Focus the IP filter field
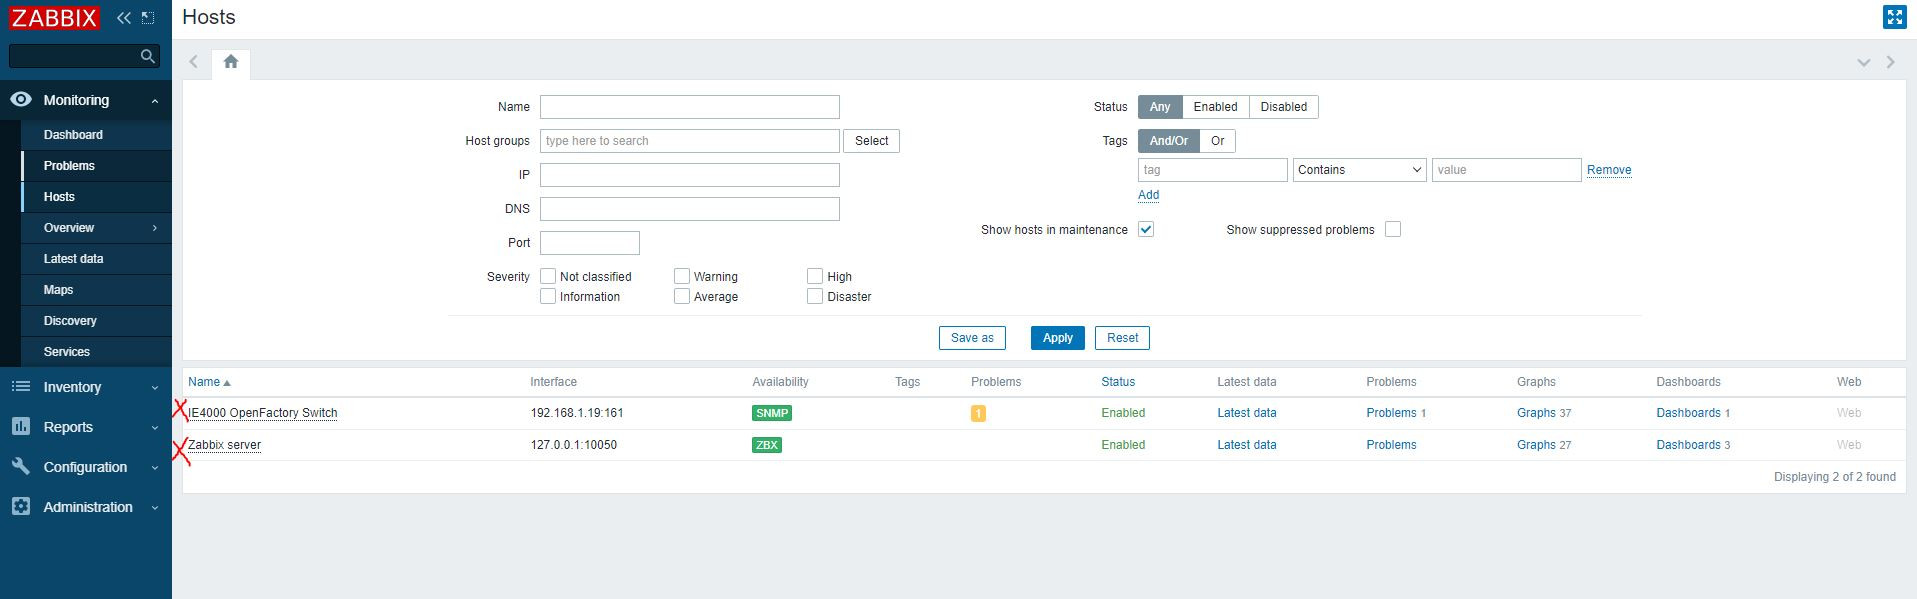Viewport: 1917px width, 599px height. point(690,175)
